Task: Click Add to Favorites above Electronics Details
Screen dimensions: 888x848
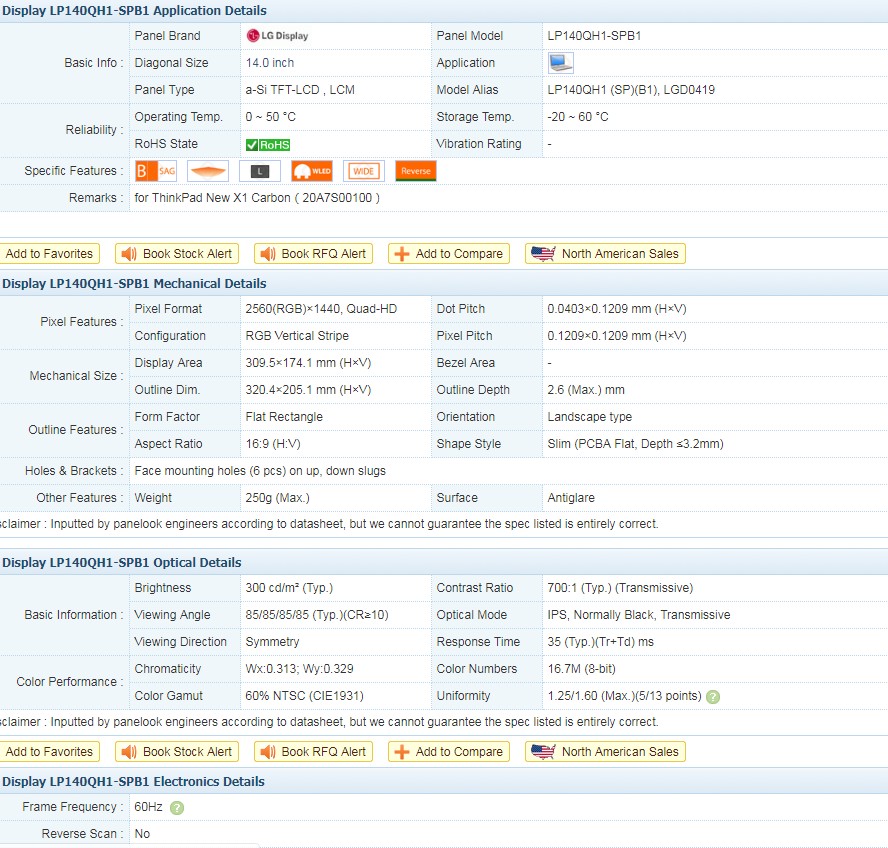Action: tap(49, 752)
